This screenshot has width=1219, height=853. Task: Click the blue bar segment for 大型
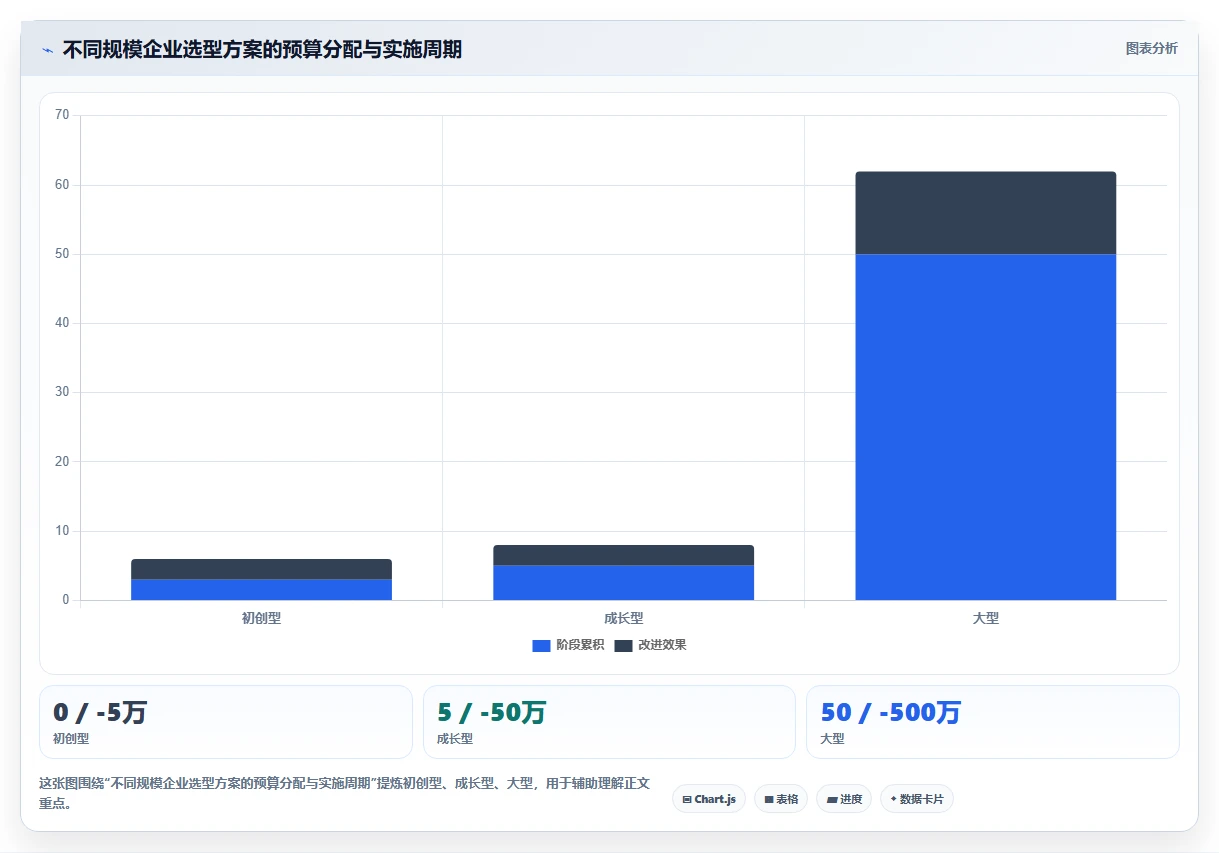(x=985, y=427)
